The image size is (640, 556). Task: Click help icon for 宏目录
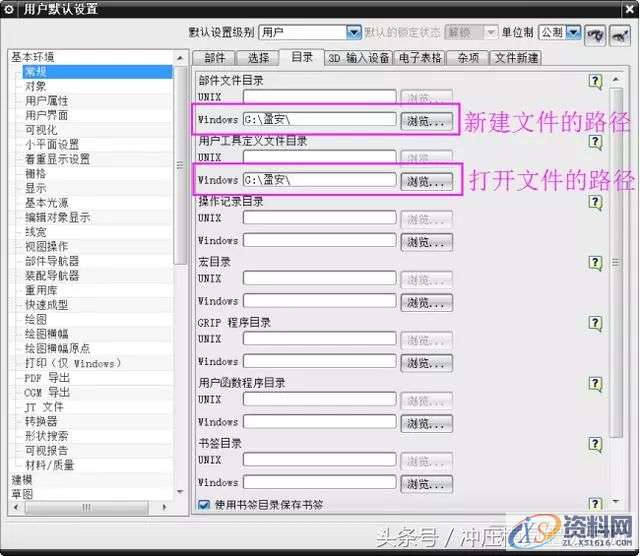coord(595,263)
